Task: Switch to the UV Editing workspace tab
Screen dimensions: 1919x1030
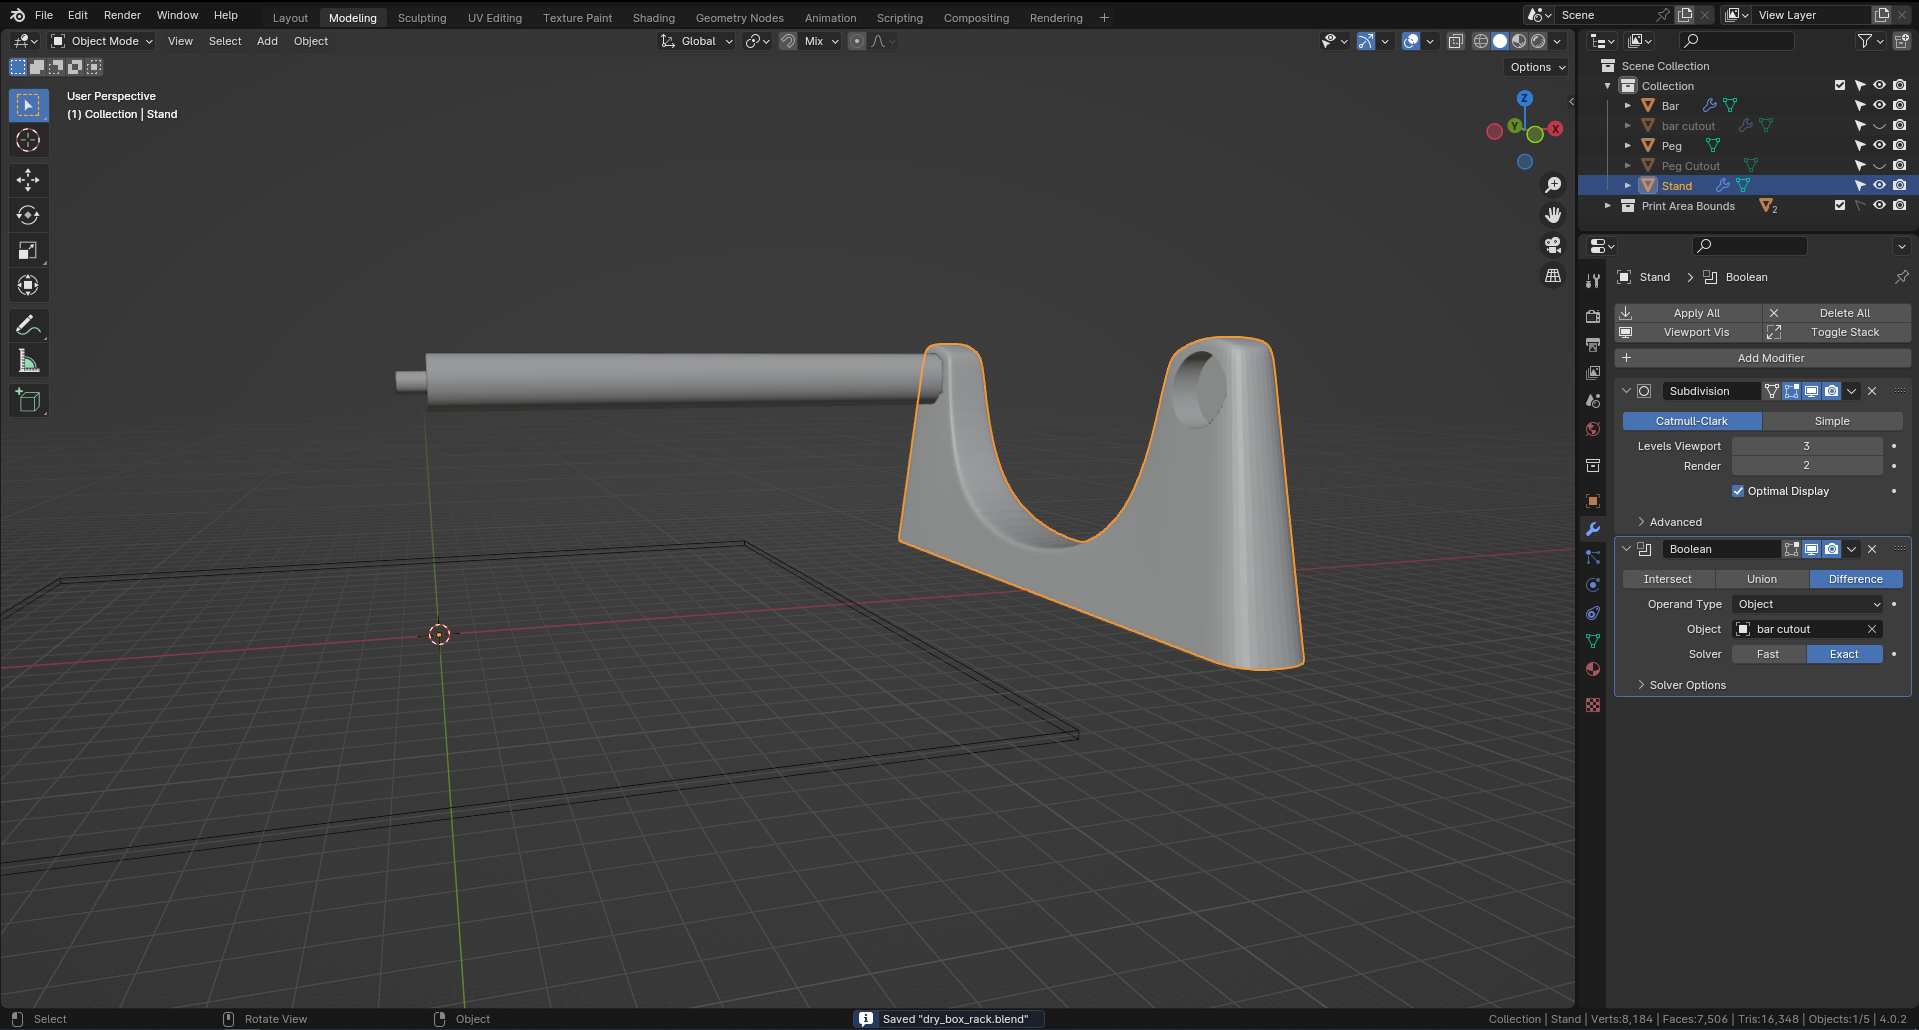Action: pos(495,18)
